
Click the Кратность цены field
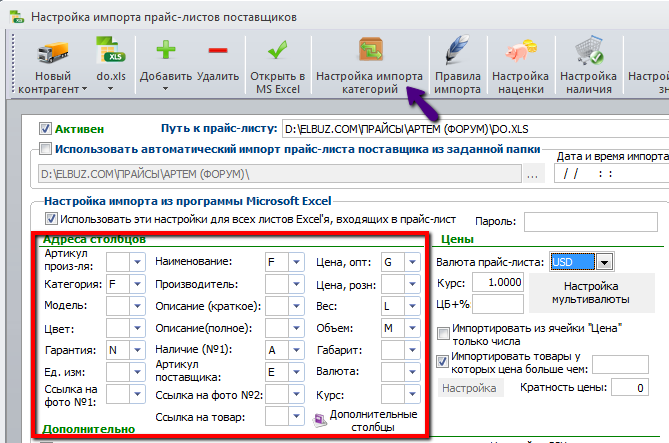point(630,388)
